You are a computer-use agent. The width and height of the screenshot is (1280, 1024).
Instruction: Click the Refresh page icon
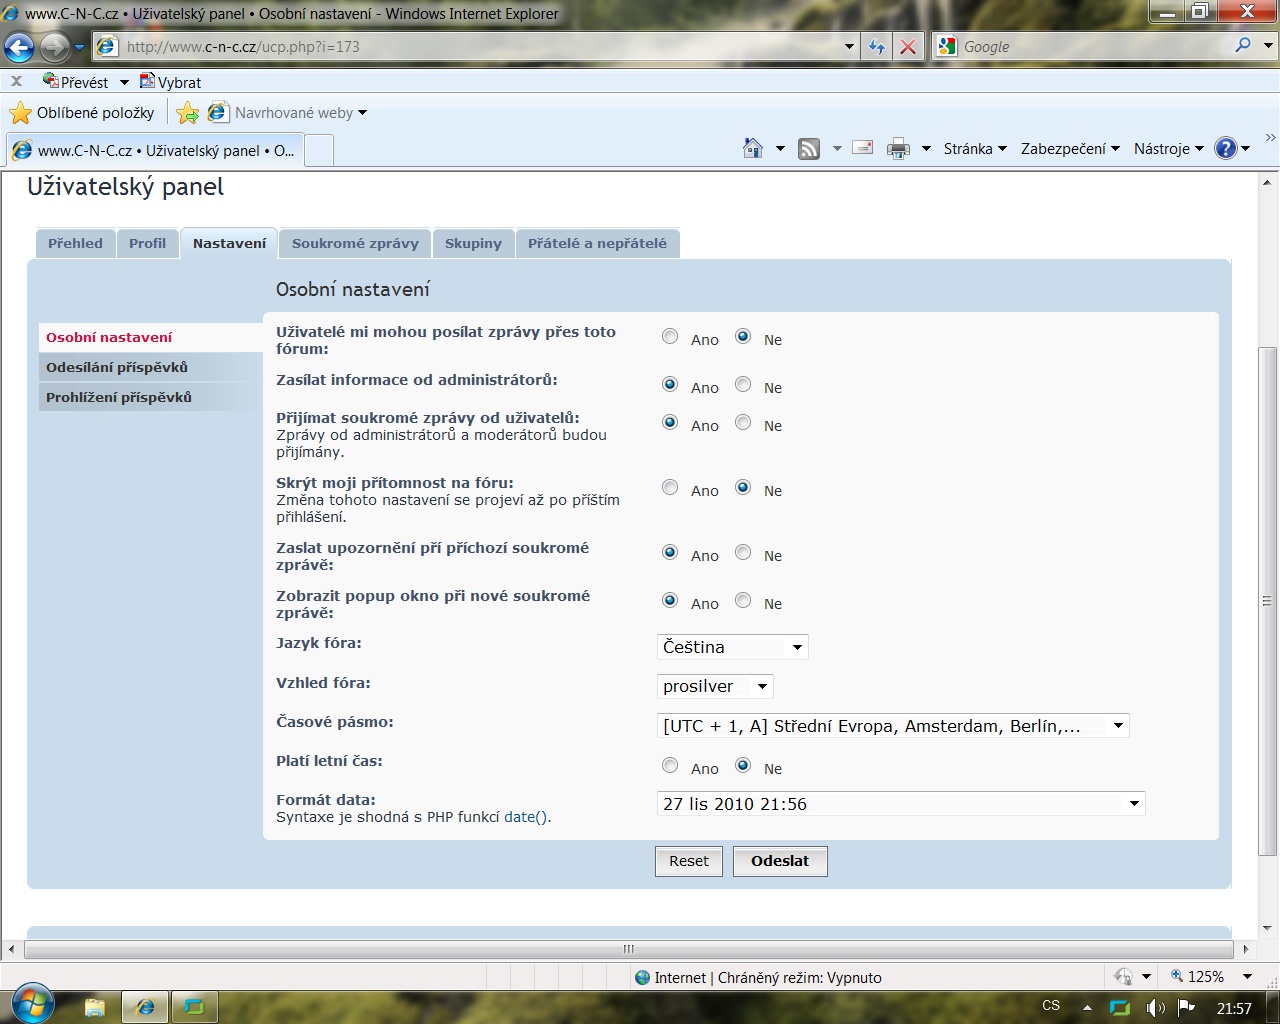tap(877, 47)
